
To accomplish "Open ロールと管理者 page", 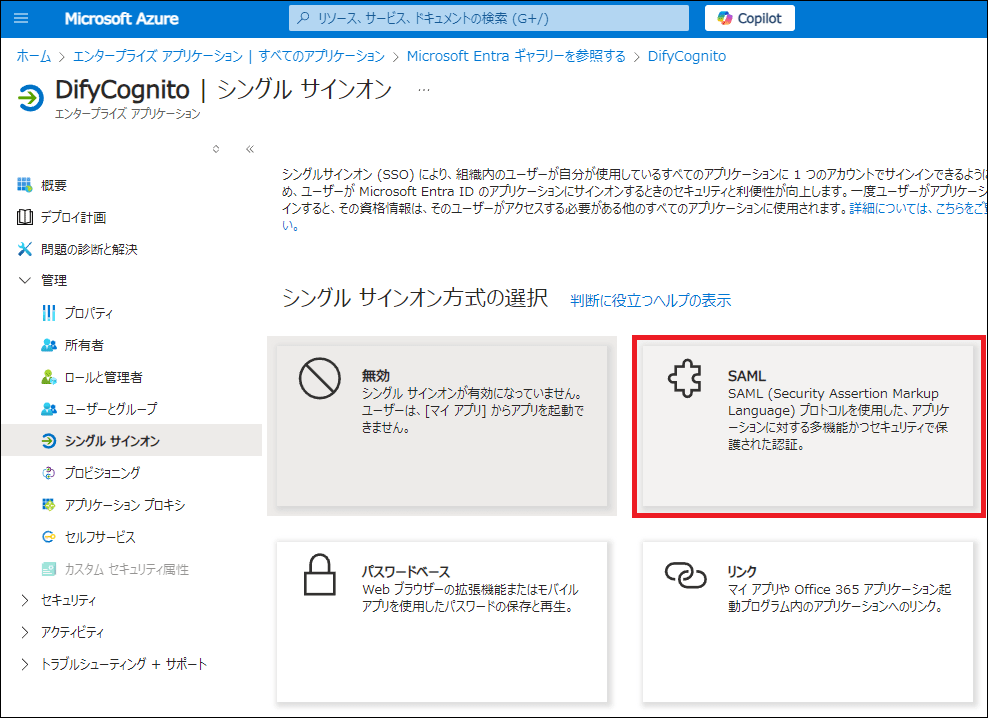I will pos(103,377).
